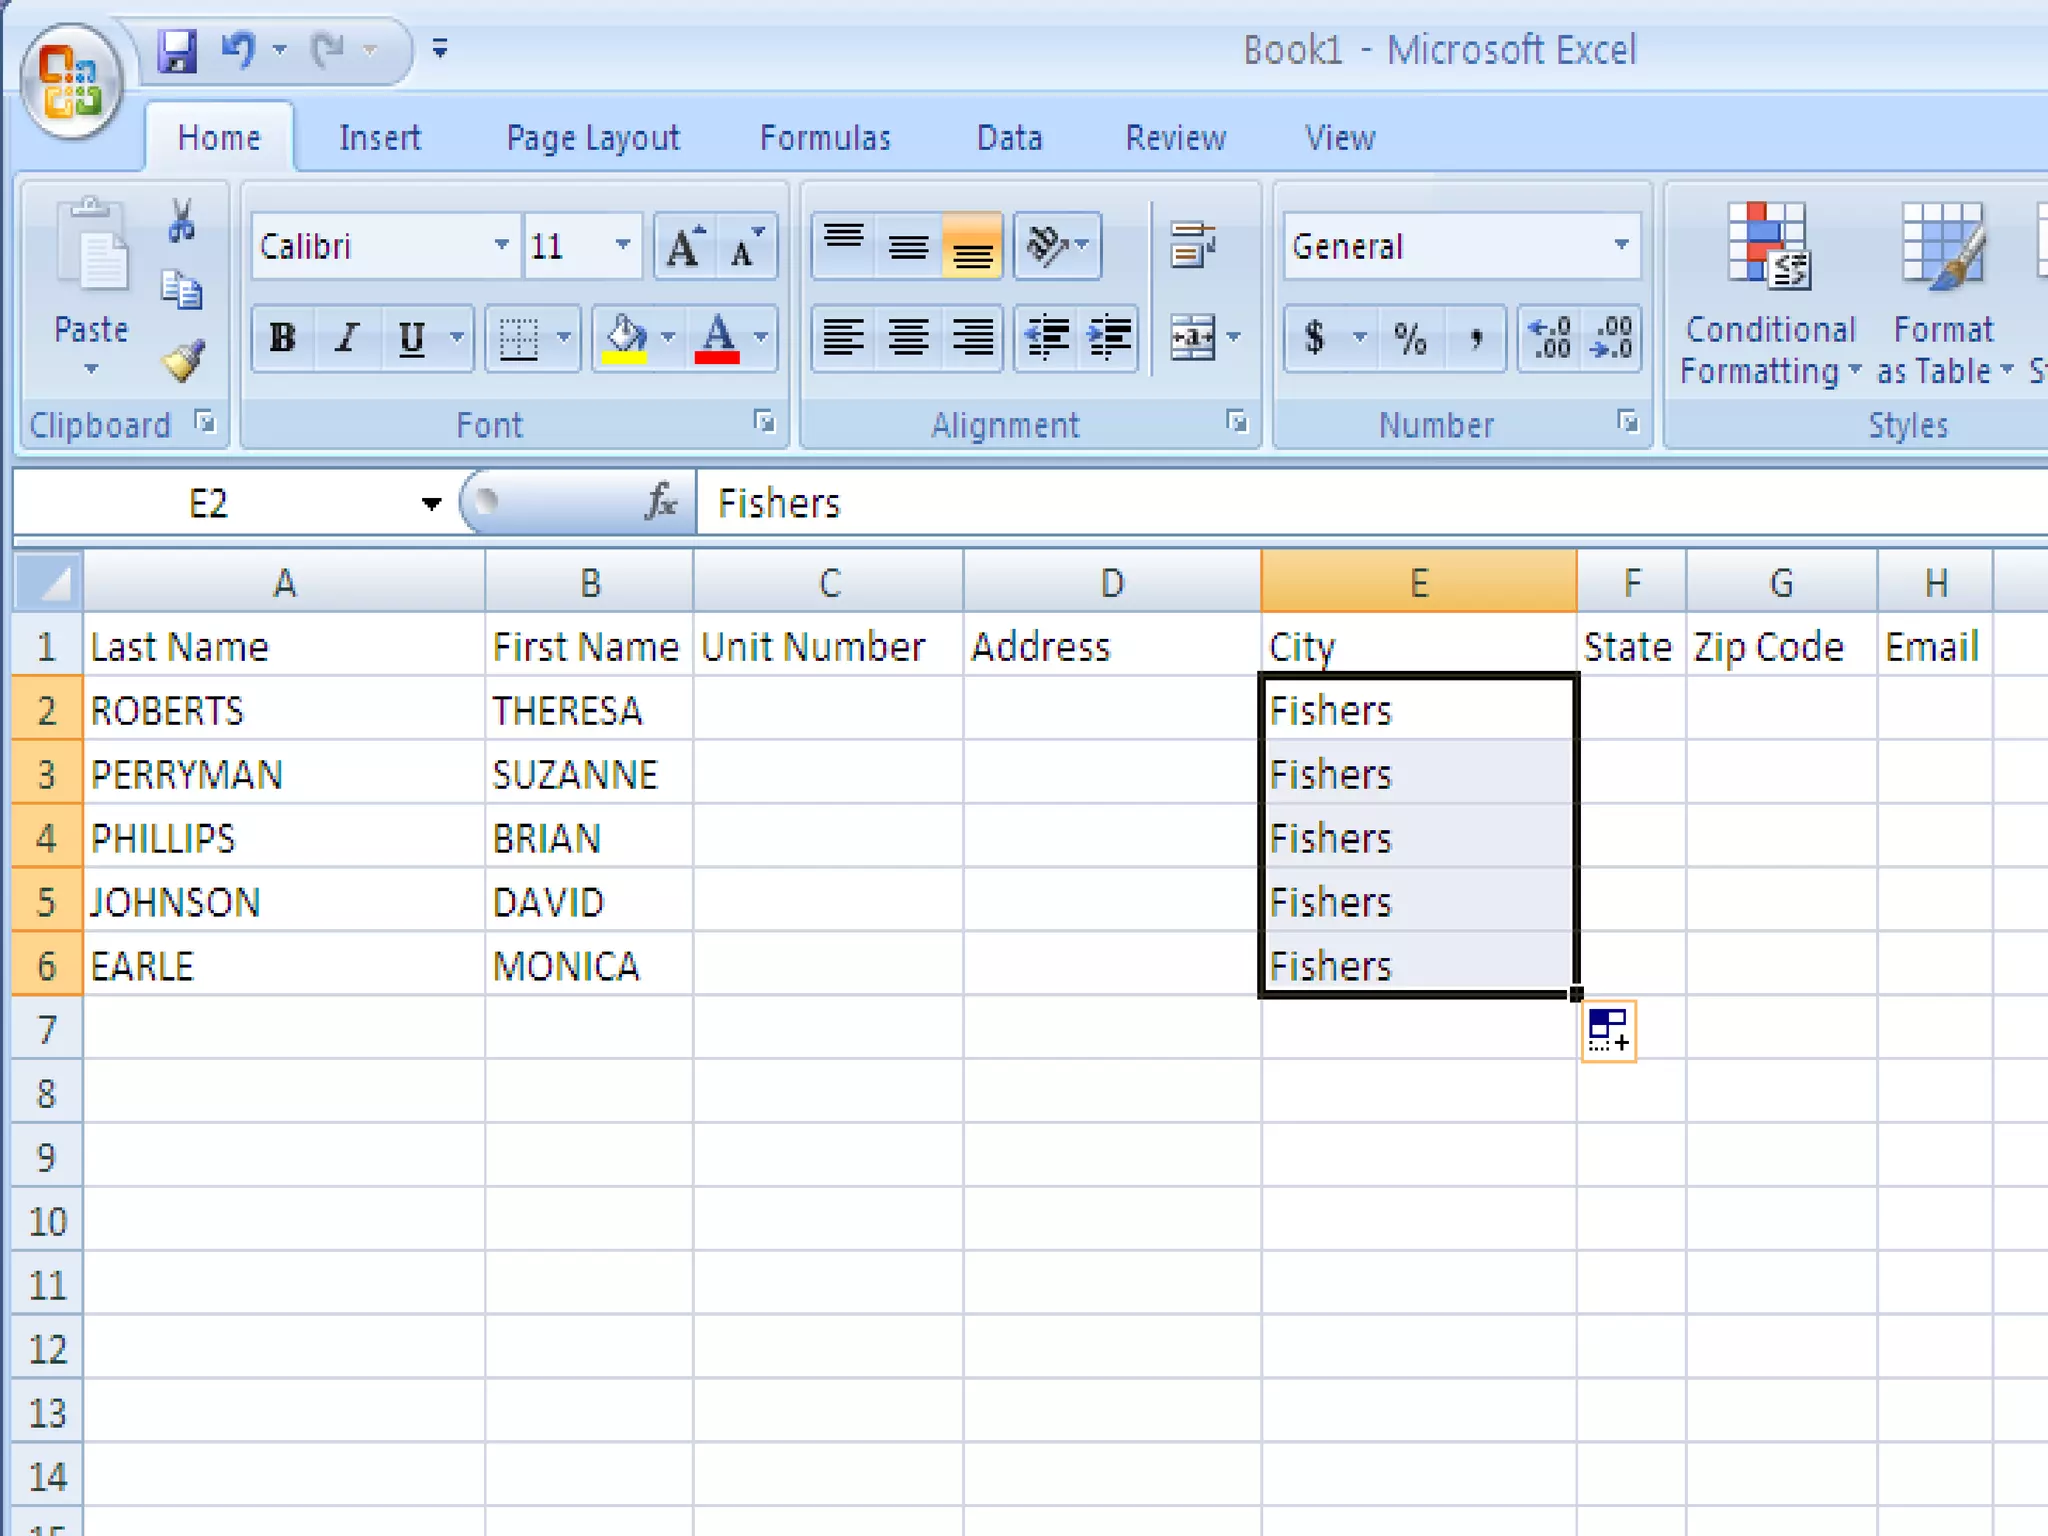Toggle Bold formatting
Viewport: 2048px width, 1536px height.
pos(283,338)
